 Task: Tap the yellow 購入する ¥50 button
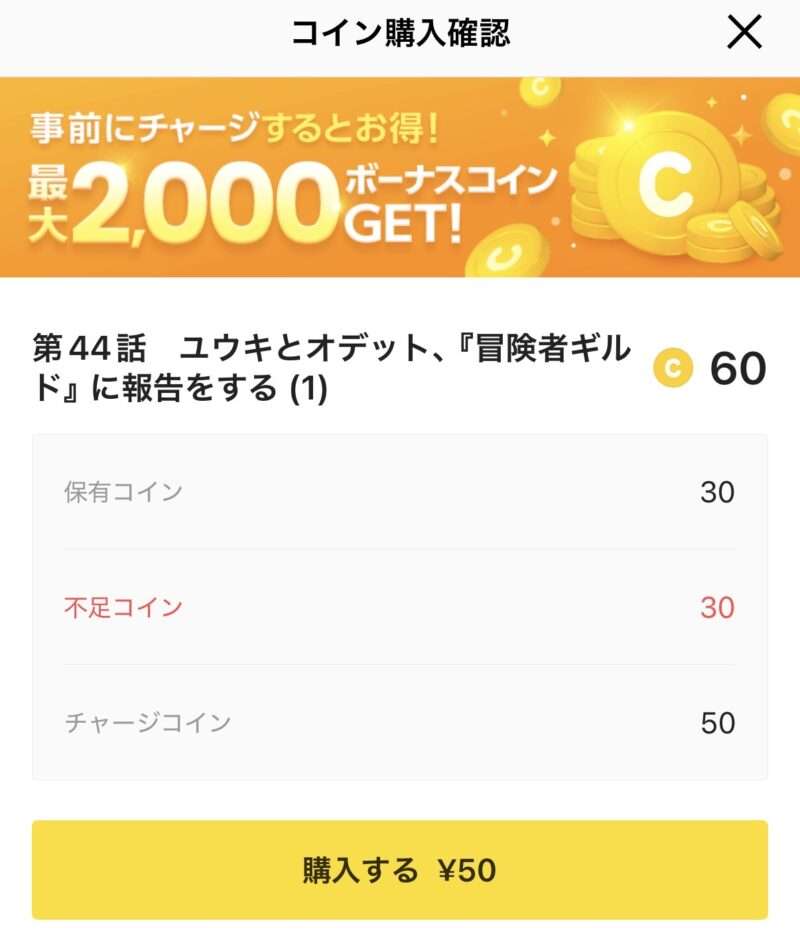point(400,870)
